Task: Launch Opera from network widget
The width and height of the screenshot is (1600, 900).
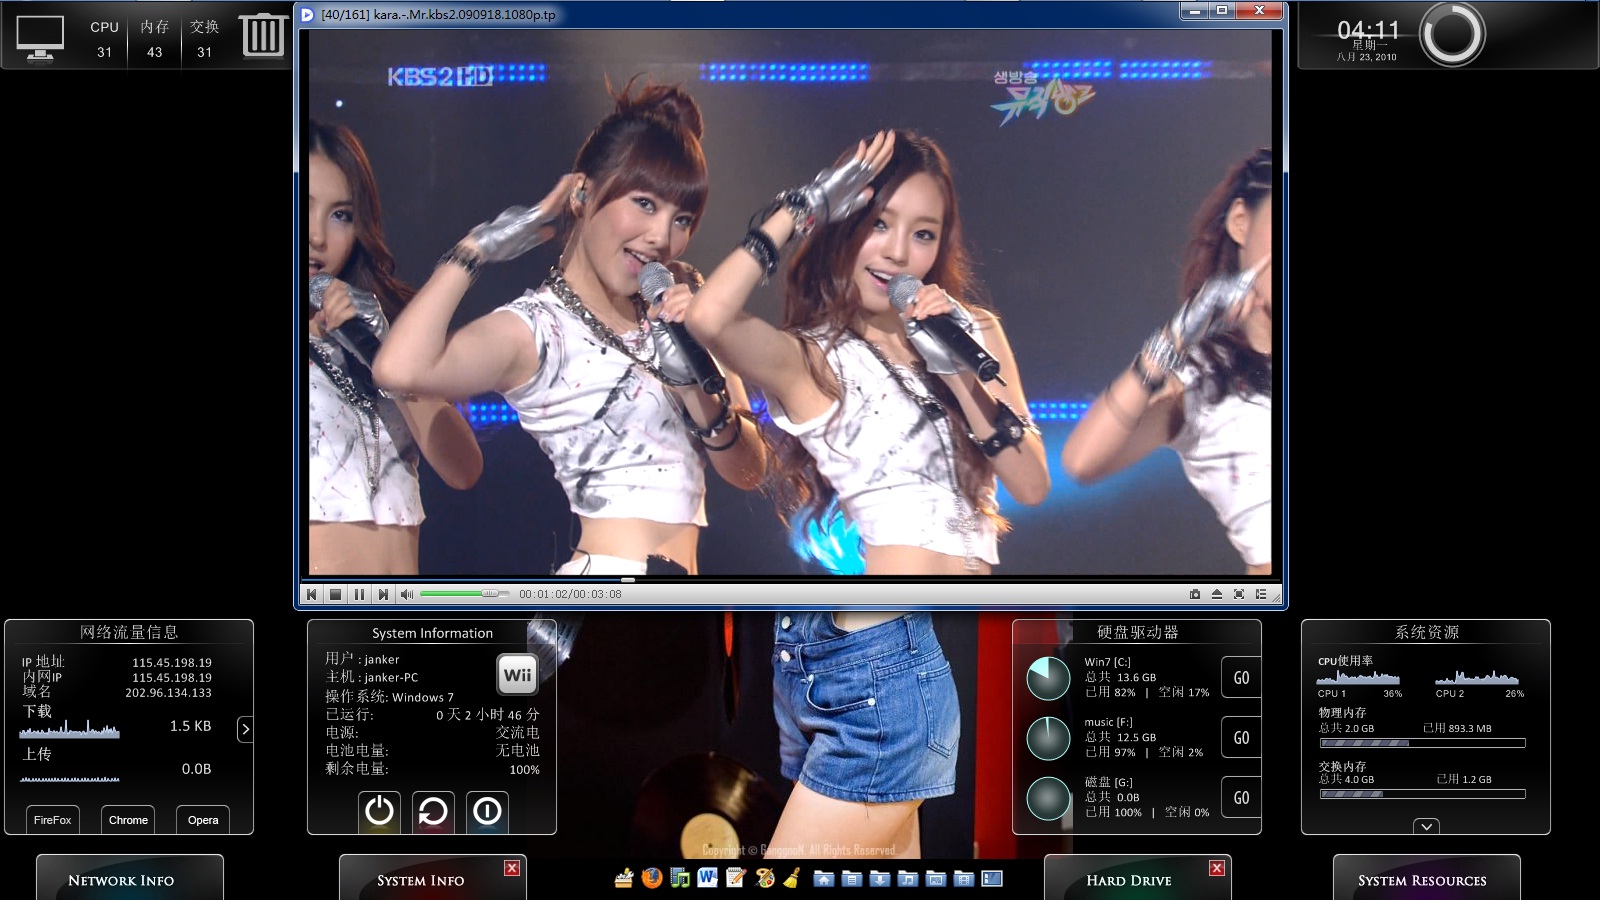Action: (x=203, y=820)
